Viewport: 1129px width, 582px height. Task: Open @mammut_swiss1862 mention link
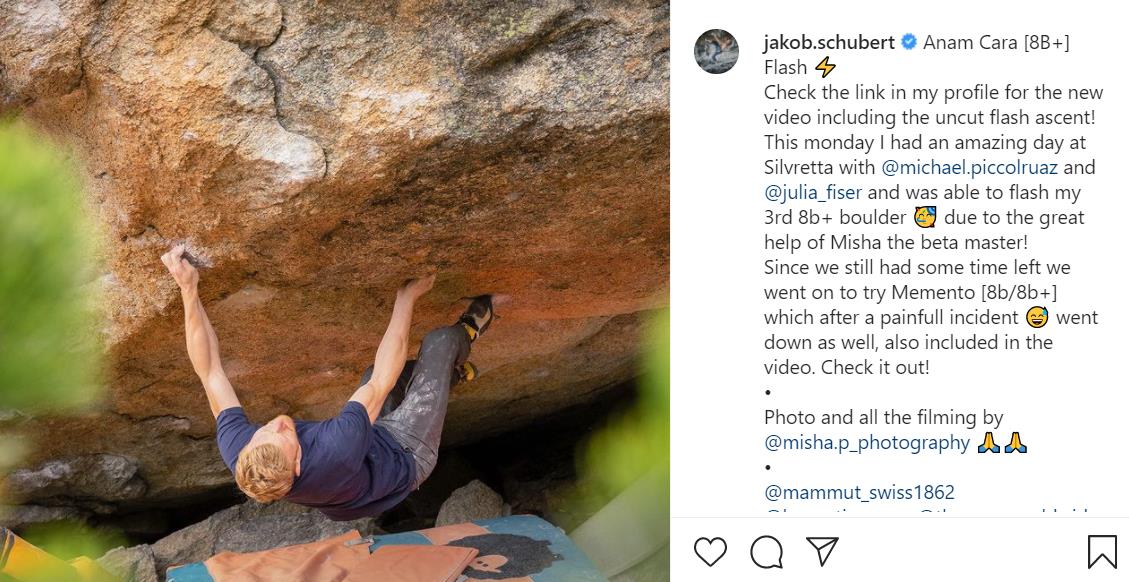click(x=859, y=493)
